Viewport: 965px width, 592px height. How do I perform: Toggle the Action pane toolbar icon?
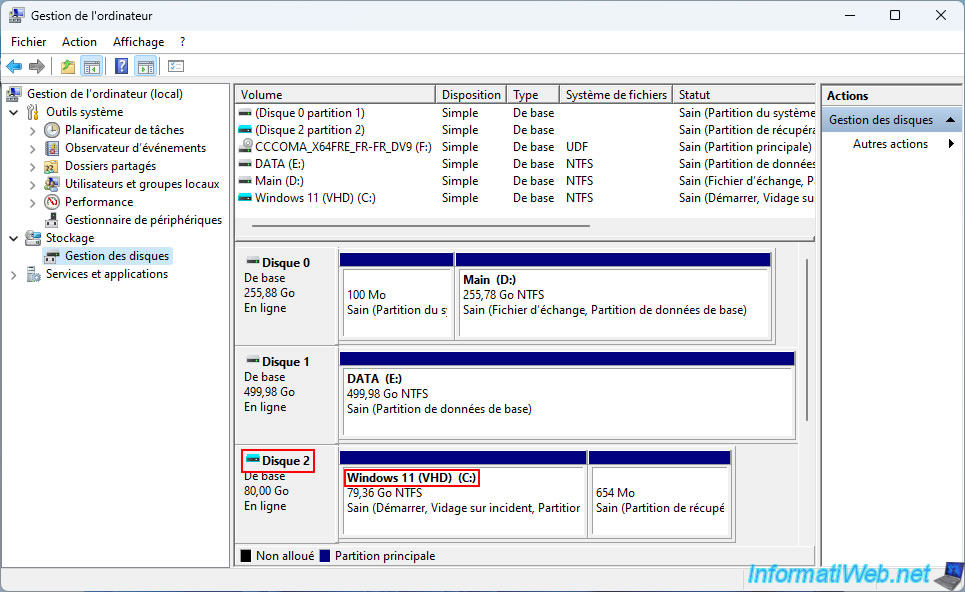coord(146,66)
